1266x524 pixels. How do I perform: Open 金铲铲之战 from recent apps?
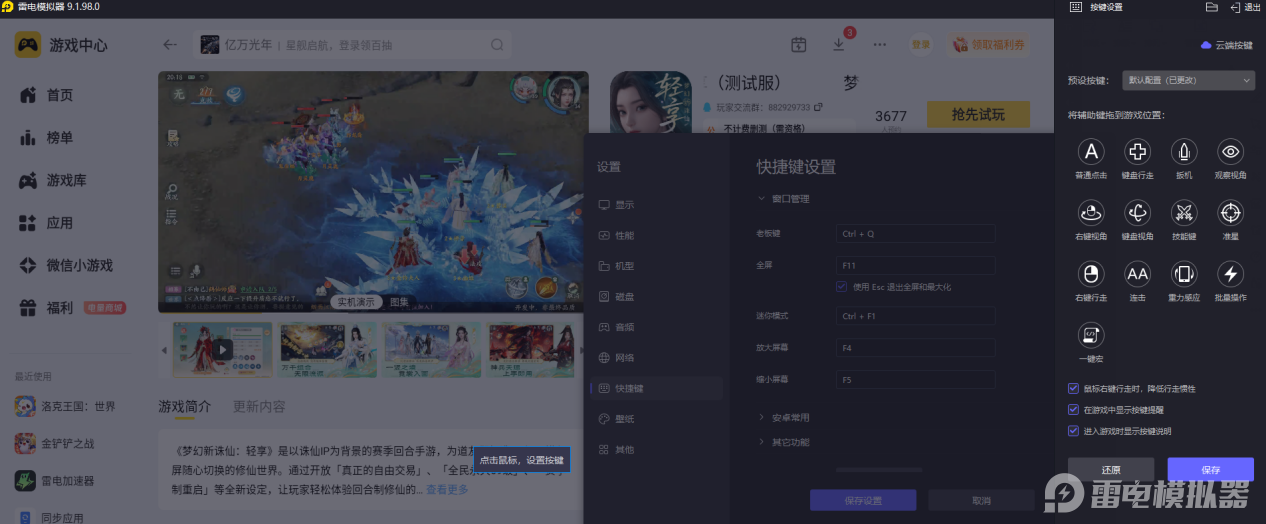coord(55,443)
